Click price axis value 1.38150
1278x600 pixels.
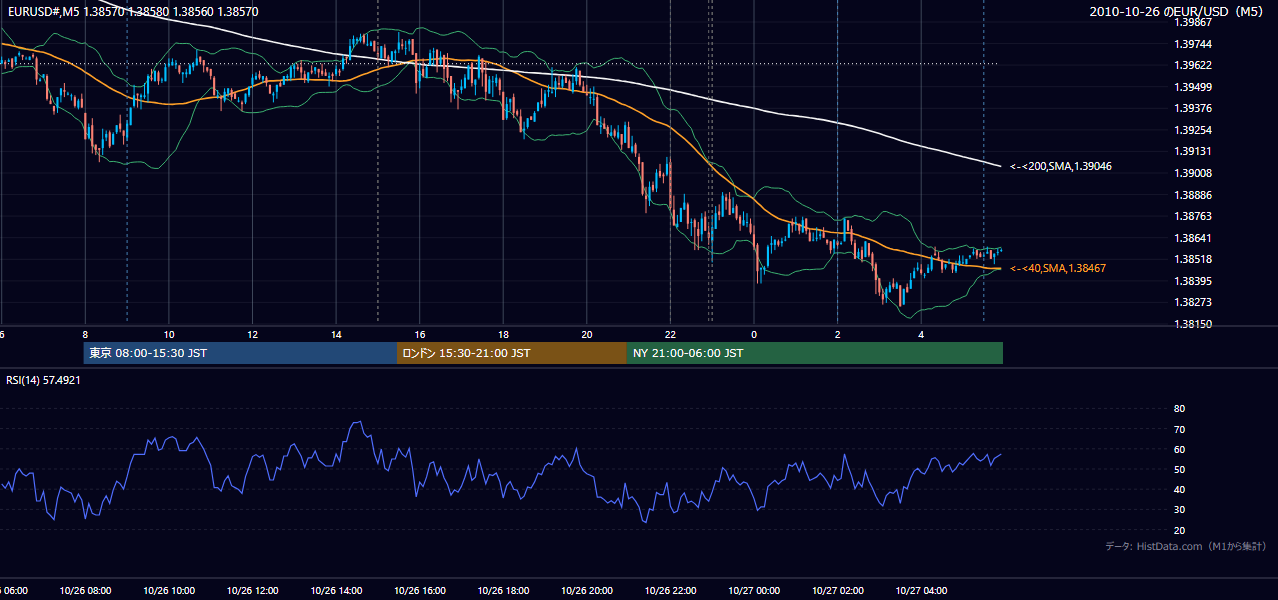click(1192, 324)
